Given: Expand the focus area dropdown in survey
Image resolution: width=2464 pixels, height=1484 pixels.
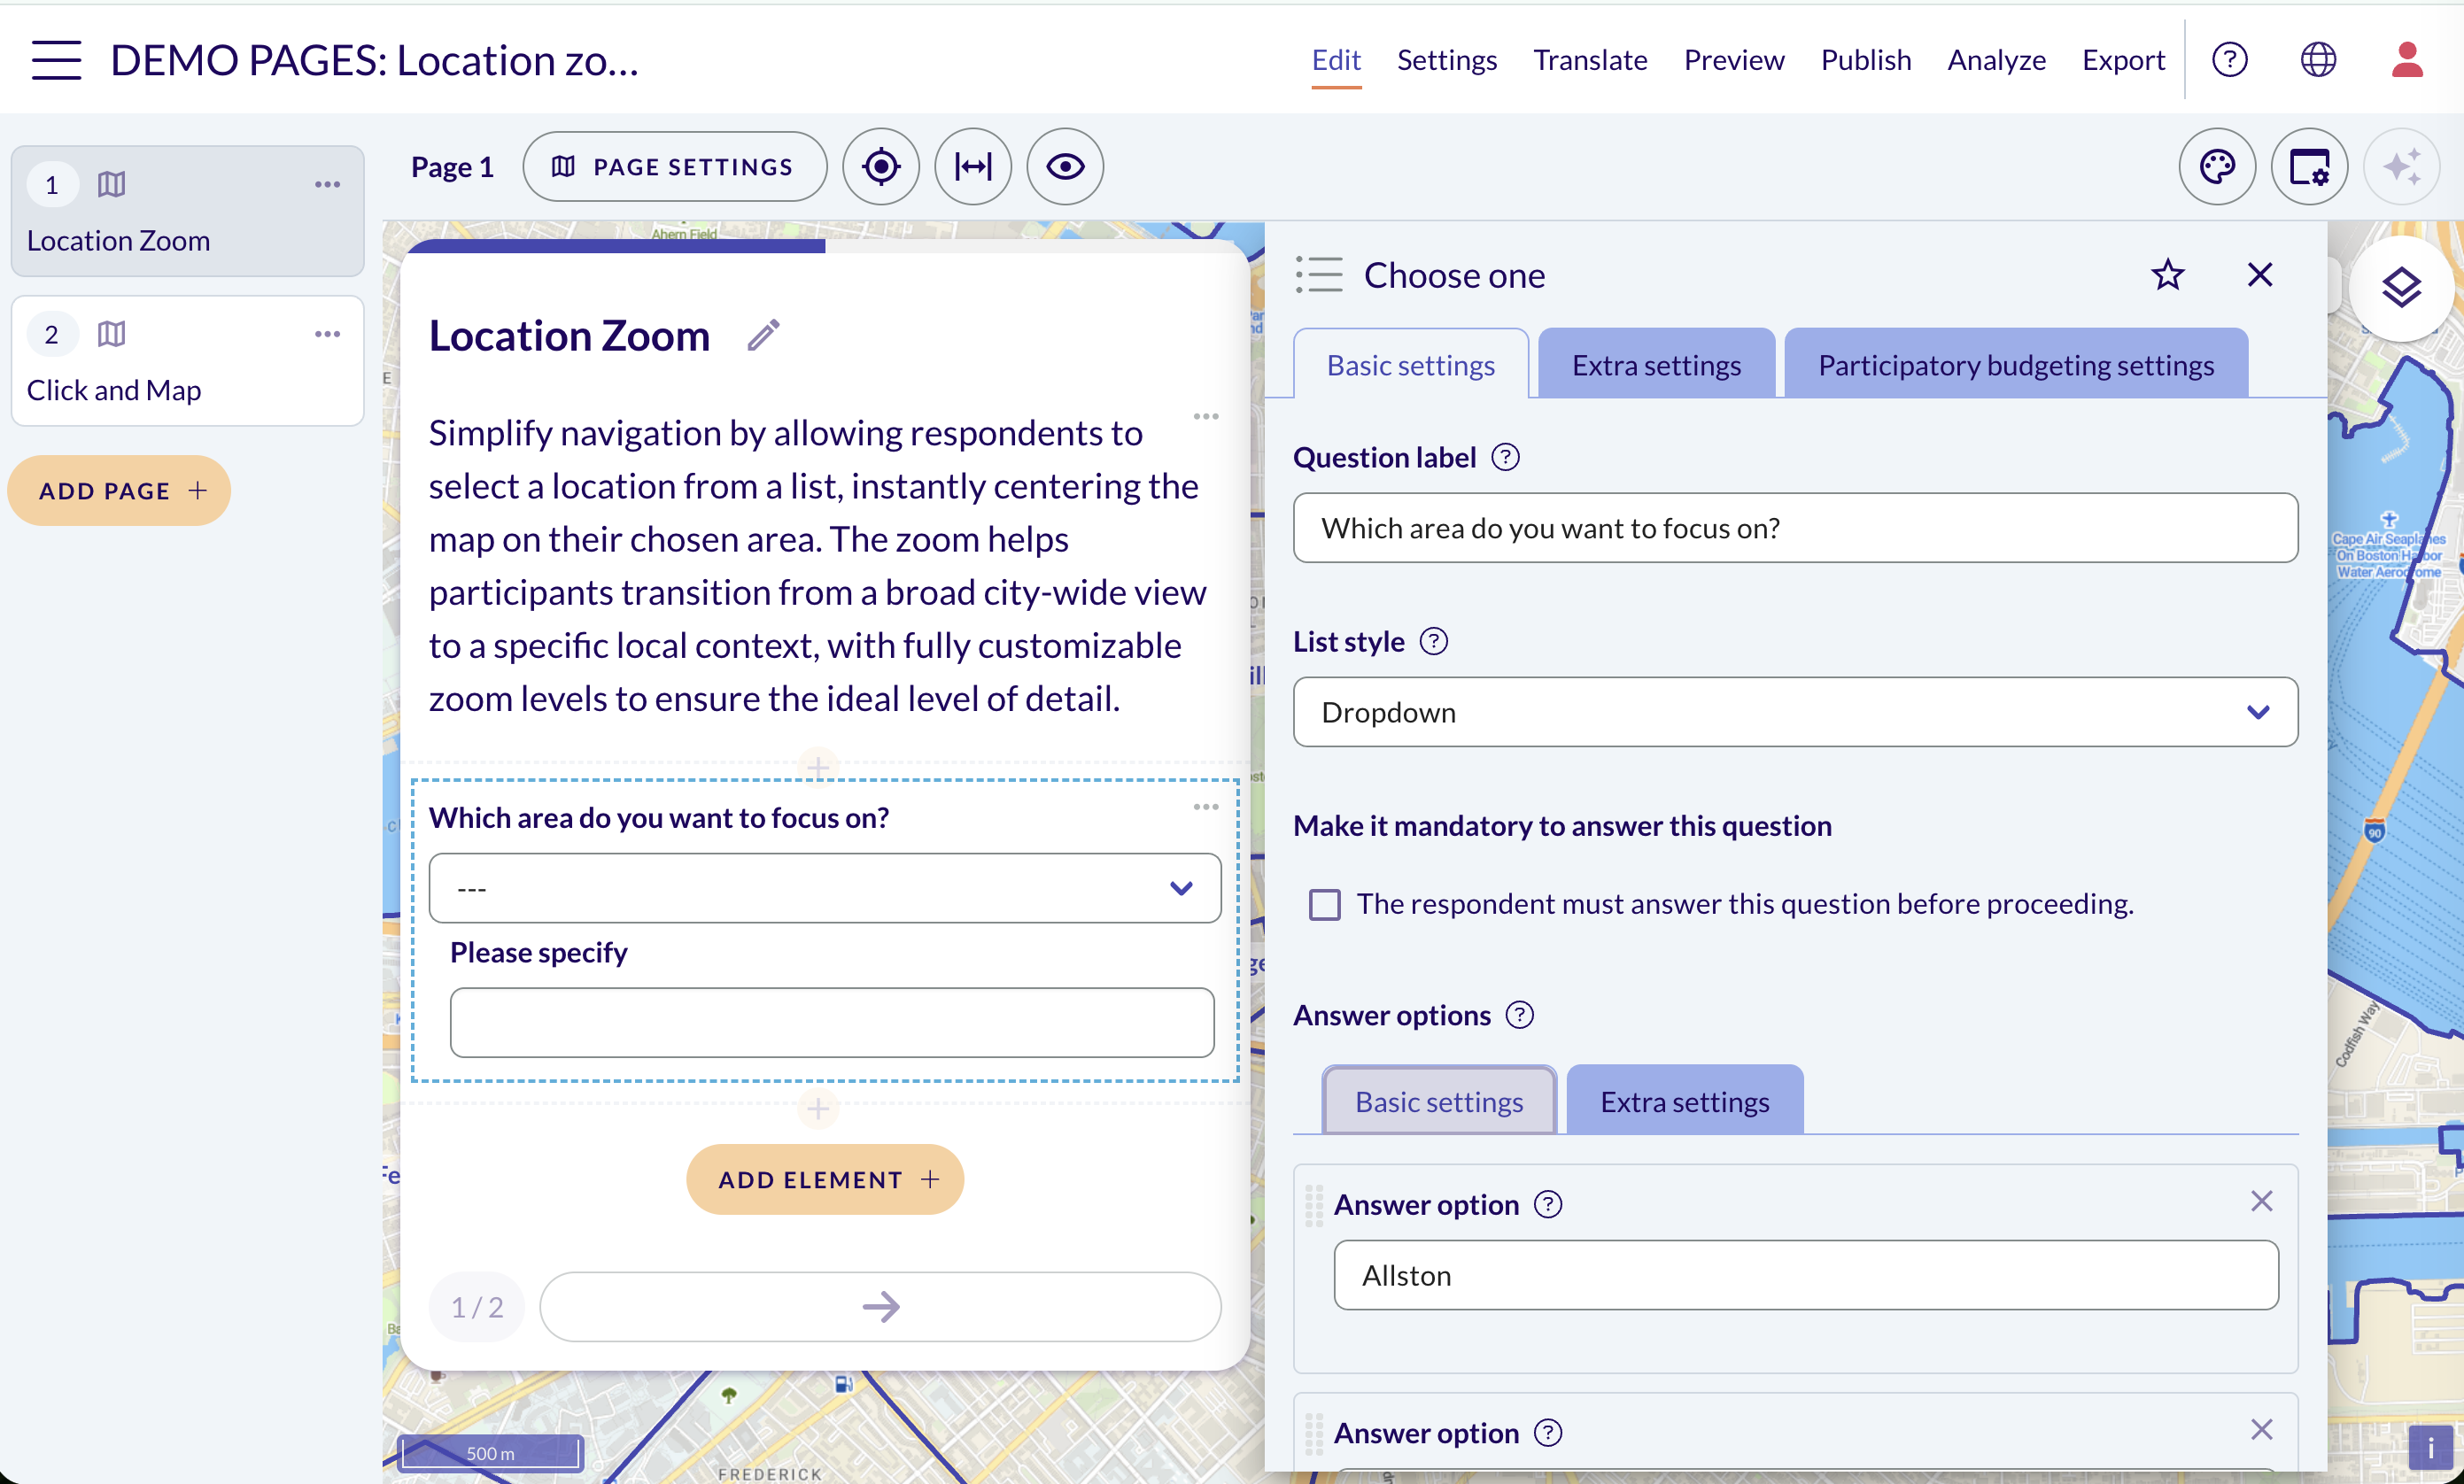Looking at the screenshot, I should click(824, 888).
